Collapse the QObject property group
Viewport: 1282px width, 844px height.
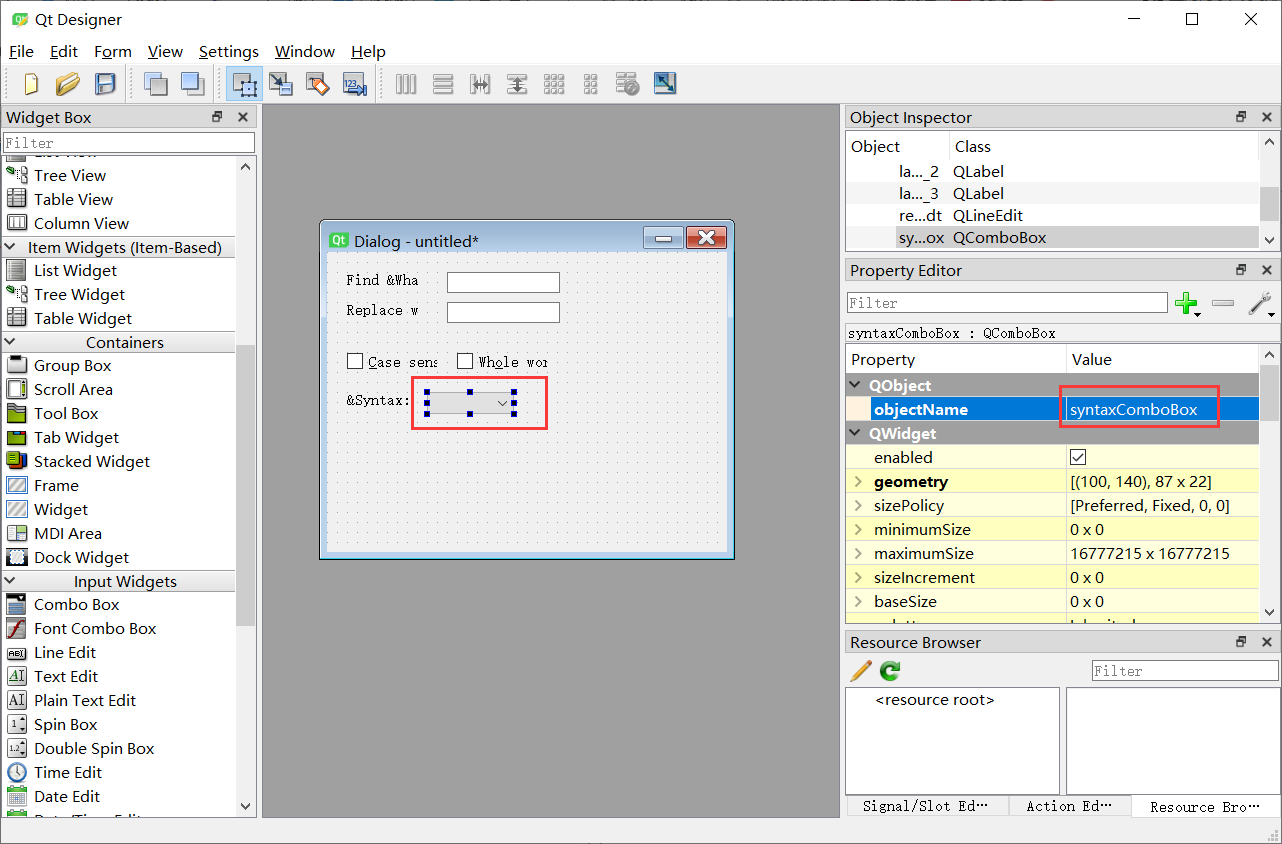point(856,385)
